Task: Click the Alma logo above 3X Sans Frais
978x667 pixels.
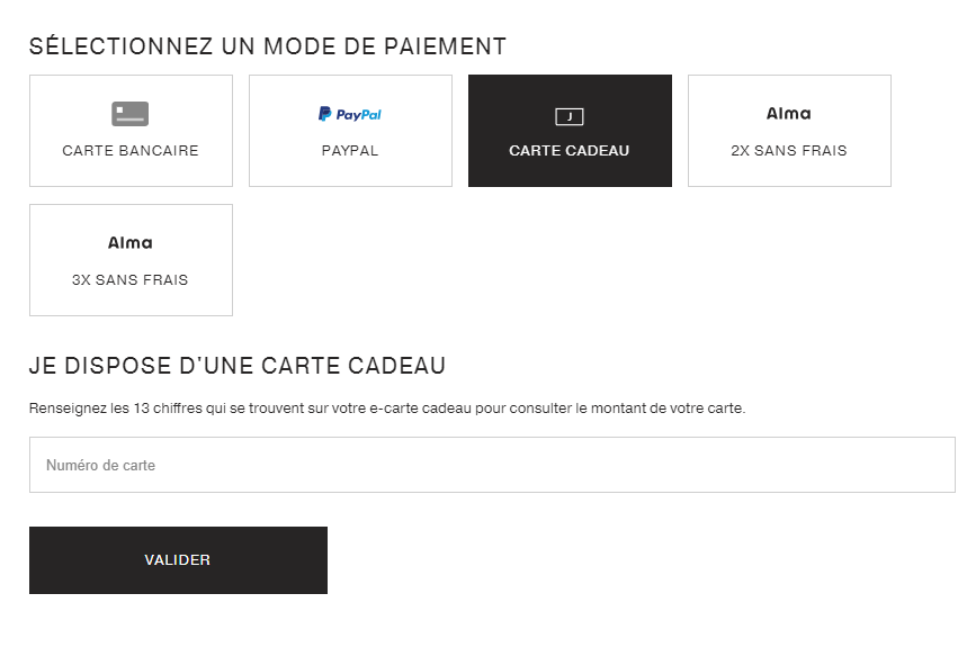Action: [130, 242]
